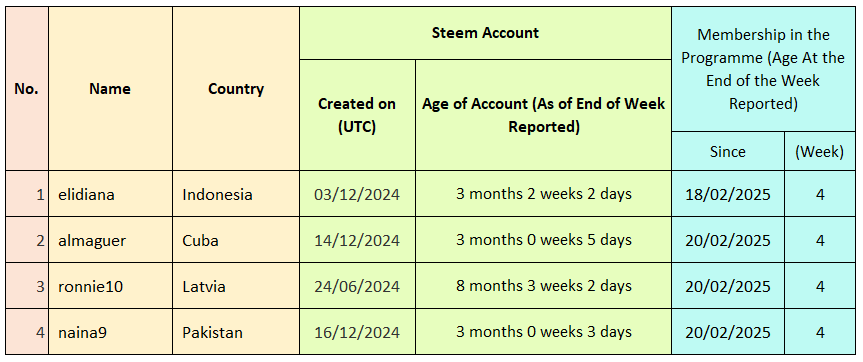Select the elidiana name cell
Screen dimensions: 863x362
click(x=110, y=194)
